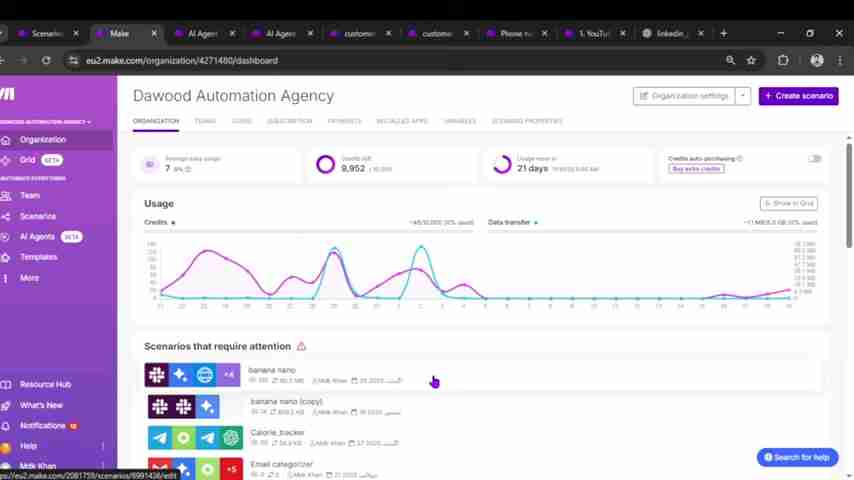Switch to the Variables tab
The height and width of the screenshot is (480, 854).
click(460, 121)
